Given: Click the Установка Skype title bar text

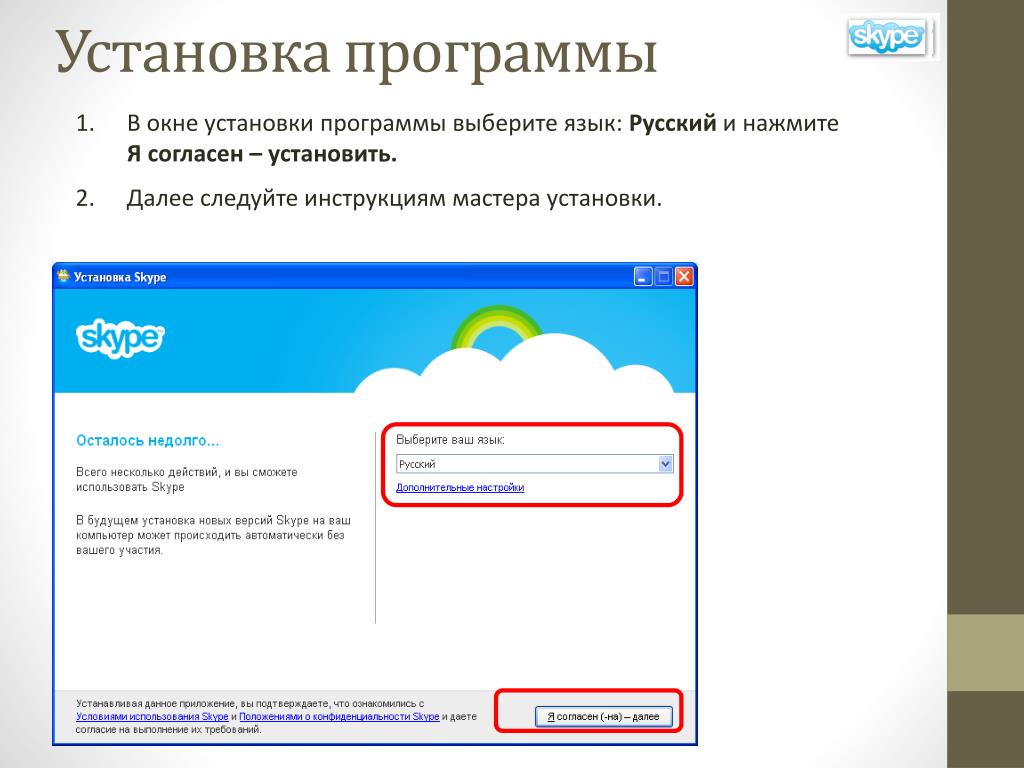Looking at the screenshot, I should (120, 277).
